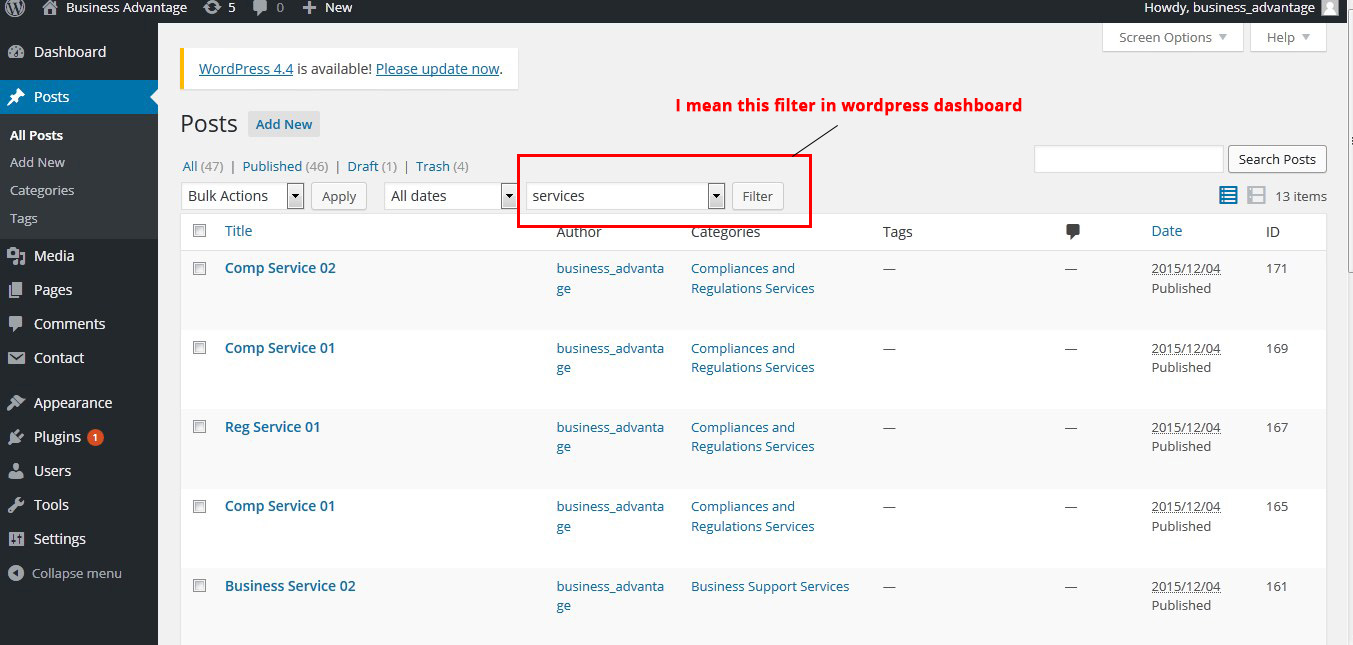Go to Categories in the Posts submenu
Viewport: 1353px width, 645px height.
42,190
